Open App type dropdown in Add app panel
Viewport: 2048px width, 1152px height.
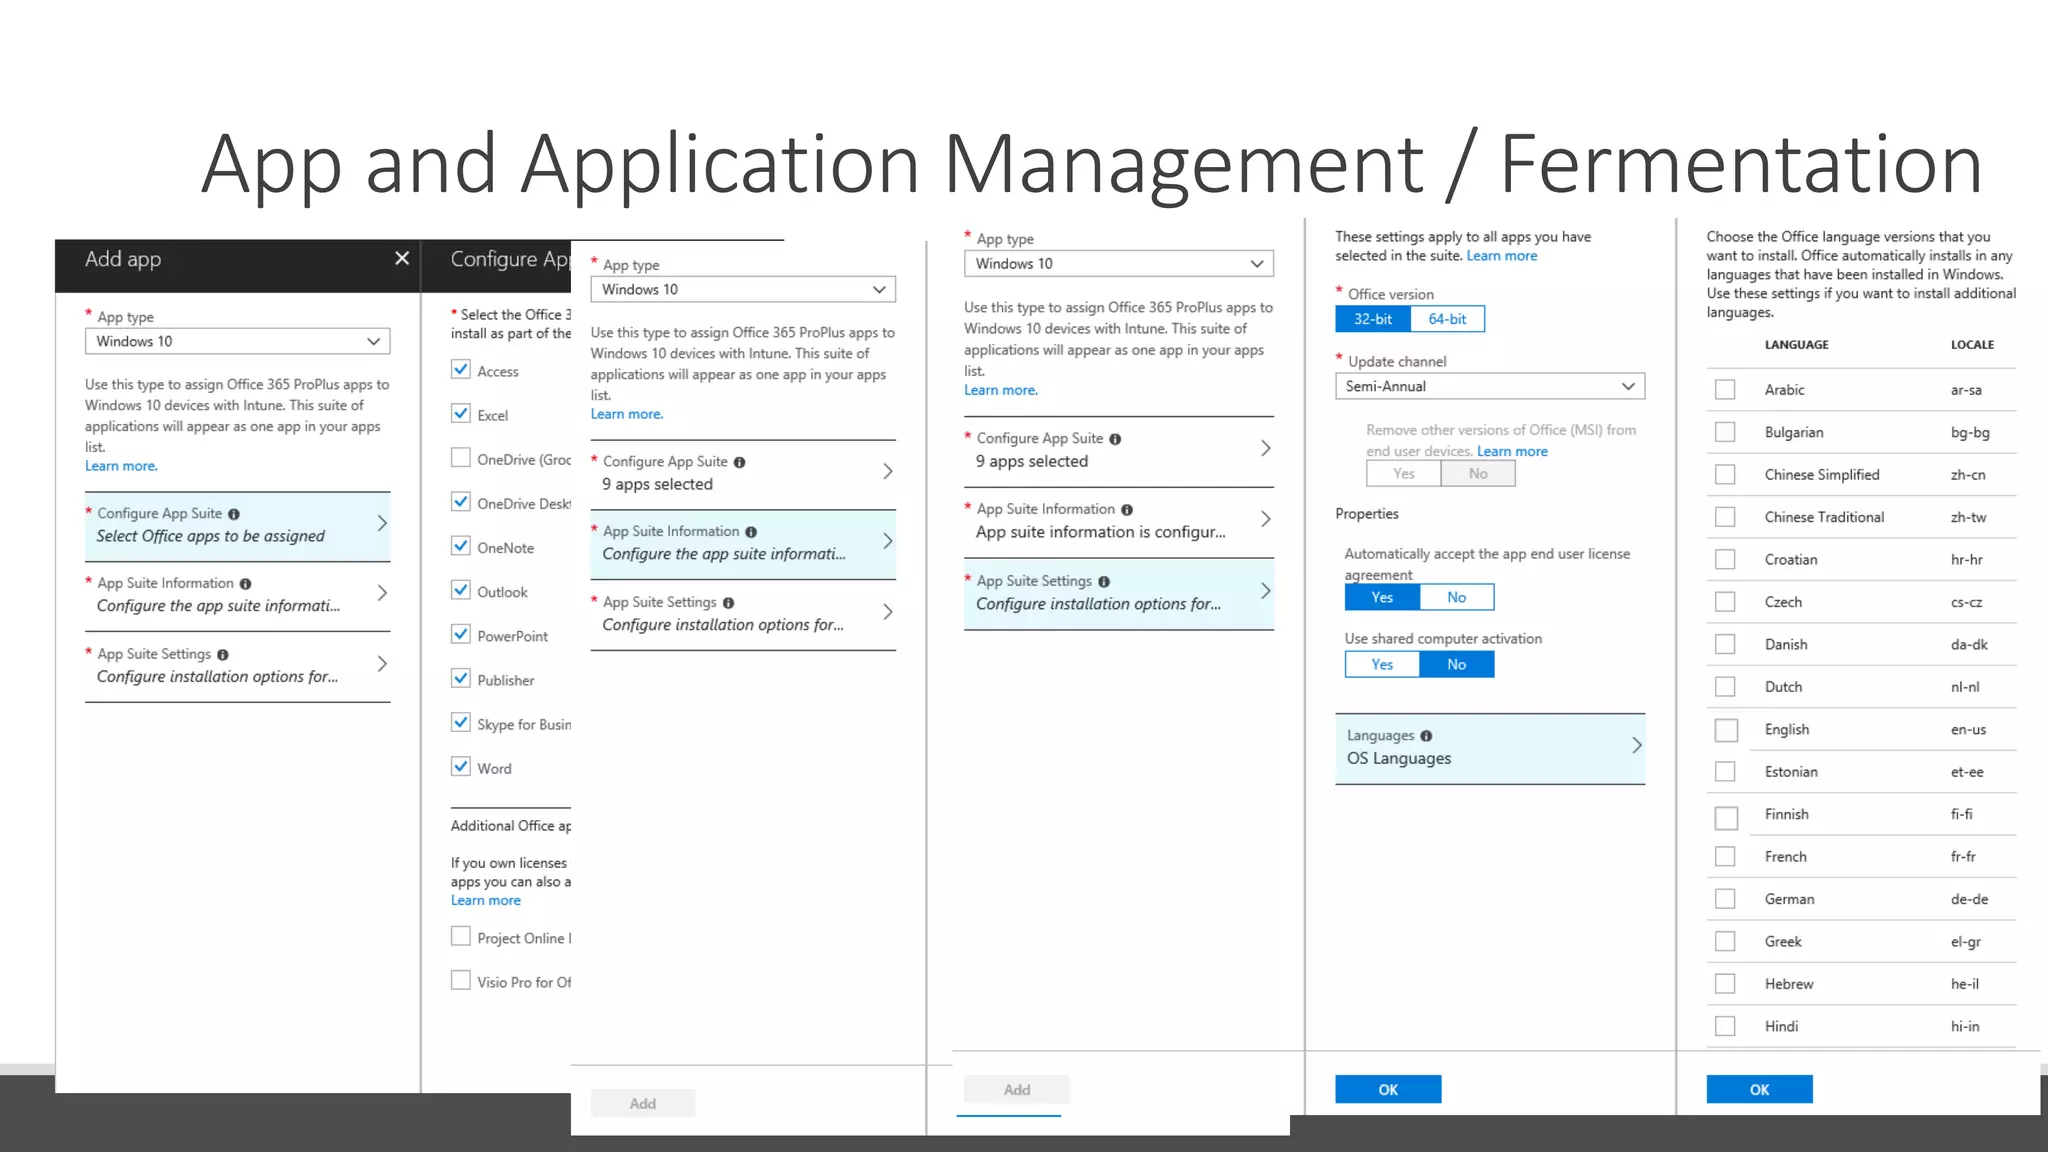click(x=237, y=341)
